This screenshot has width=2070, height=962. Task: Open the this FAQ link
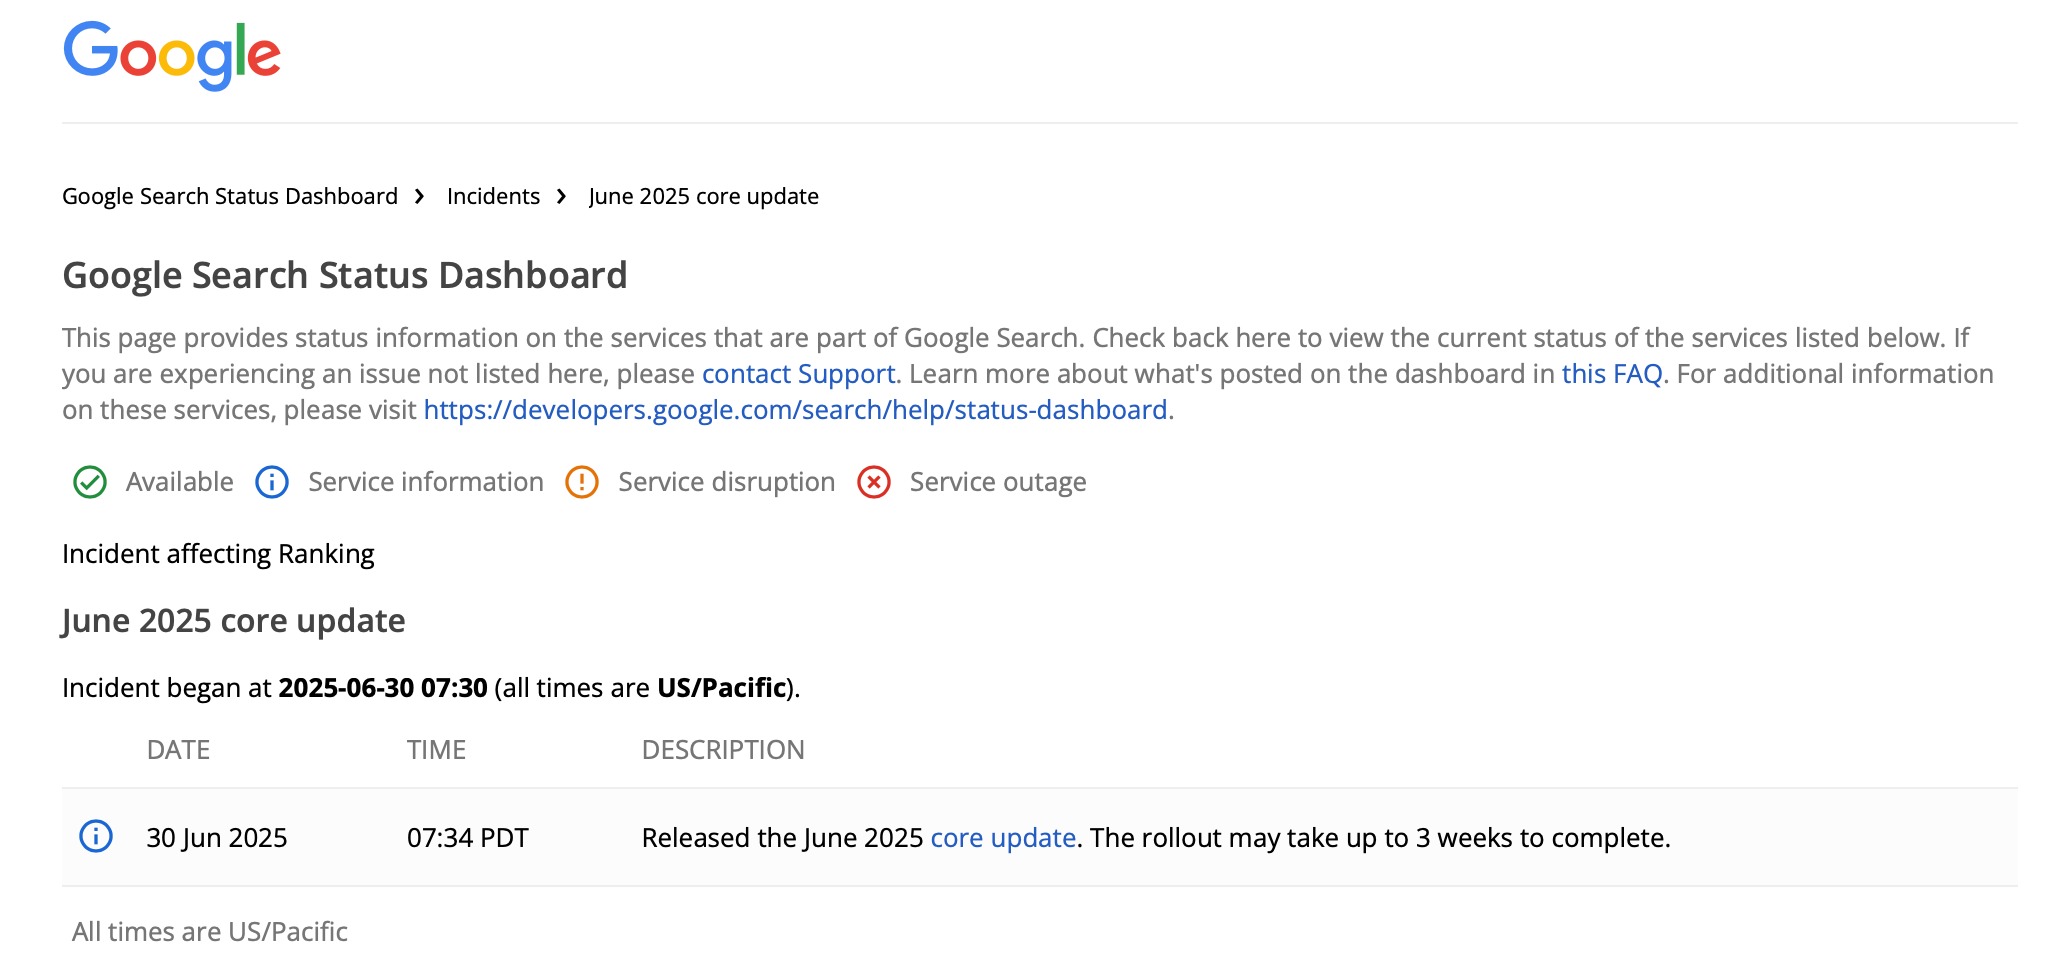point(1612,373)
